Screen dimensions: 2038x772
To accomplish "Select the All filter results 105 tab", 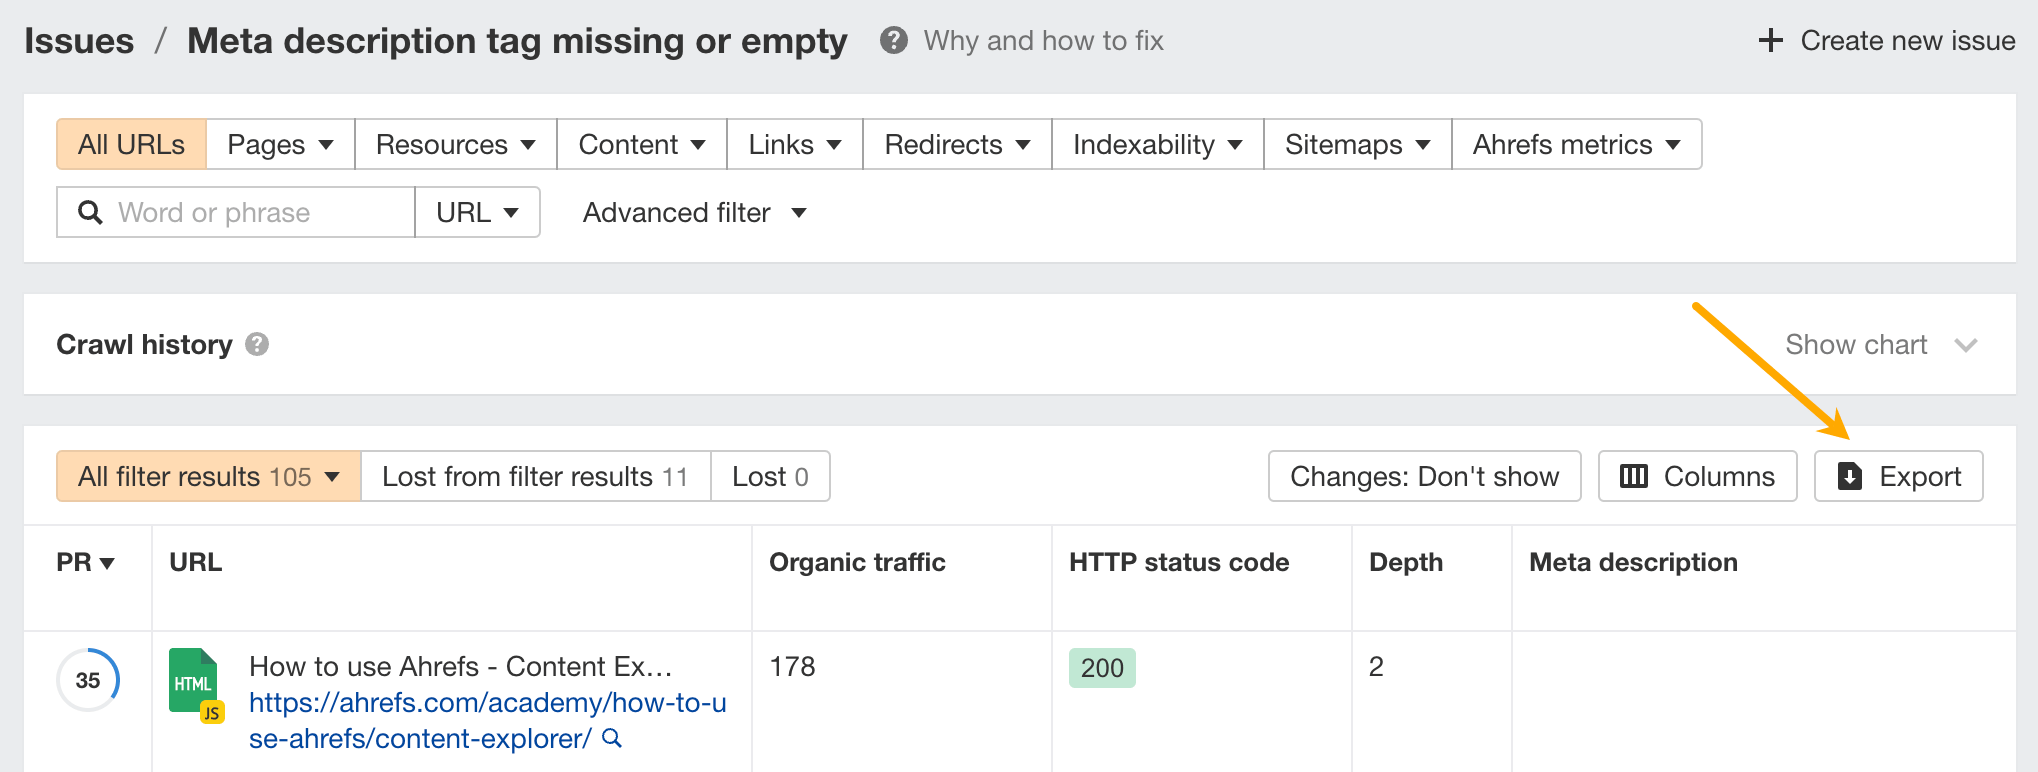I will click(x=209, y=477).
